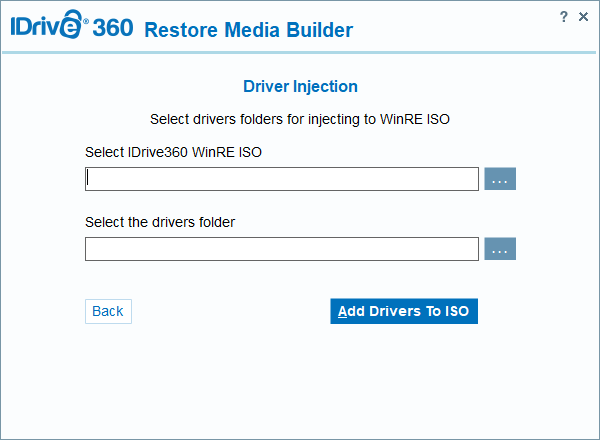Click the 'Select IDrive360 WinRE ISO' label
The image size is (600, 440).
(174, 152)
